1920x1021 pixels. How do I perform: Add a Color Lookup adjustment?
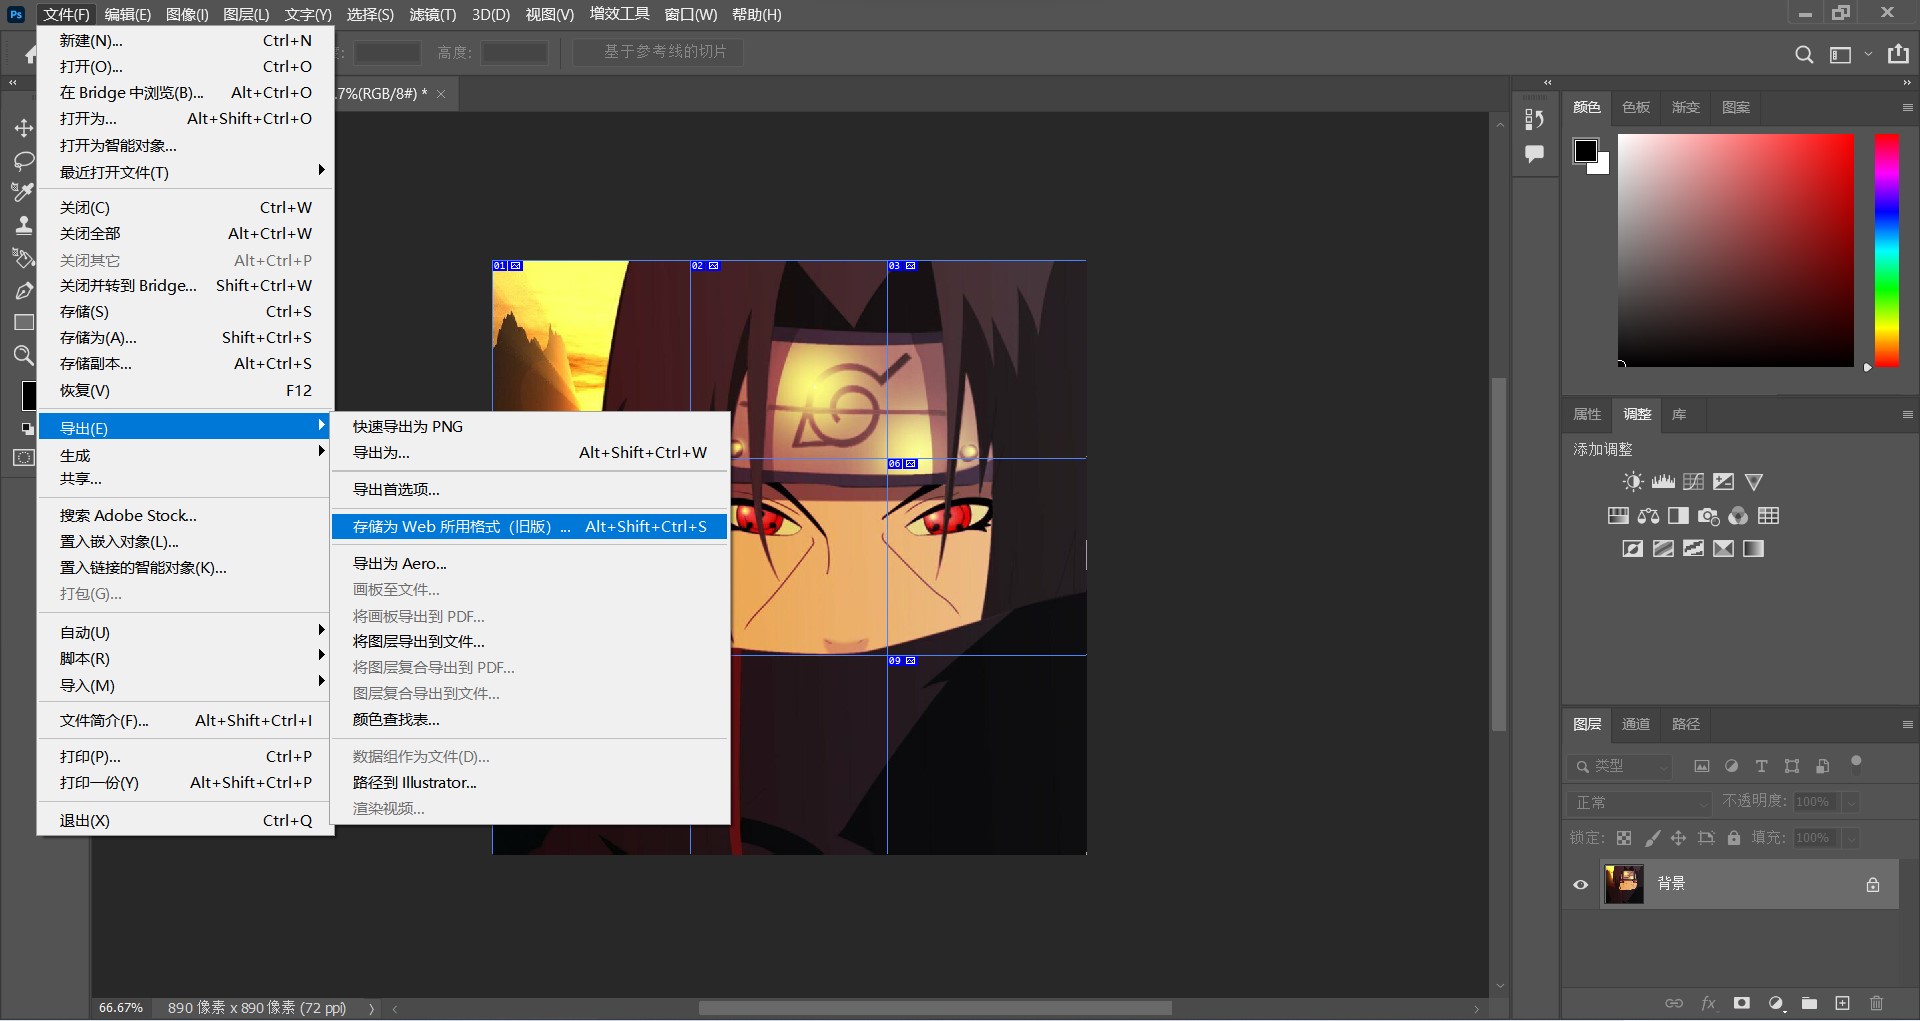click(x=1769, y=516)
